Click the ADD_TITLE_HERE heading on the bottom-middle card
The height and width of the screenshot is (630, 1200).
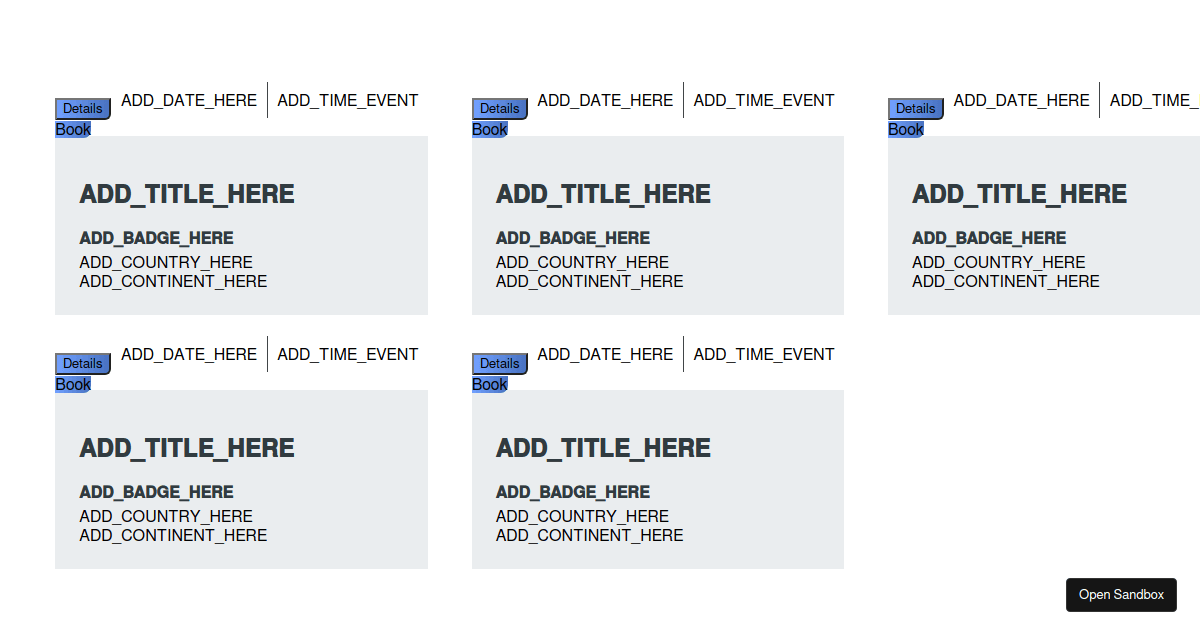click(x=603, y=448)
